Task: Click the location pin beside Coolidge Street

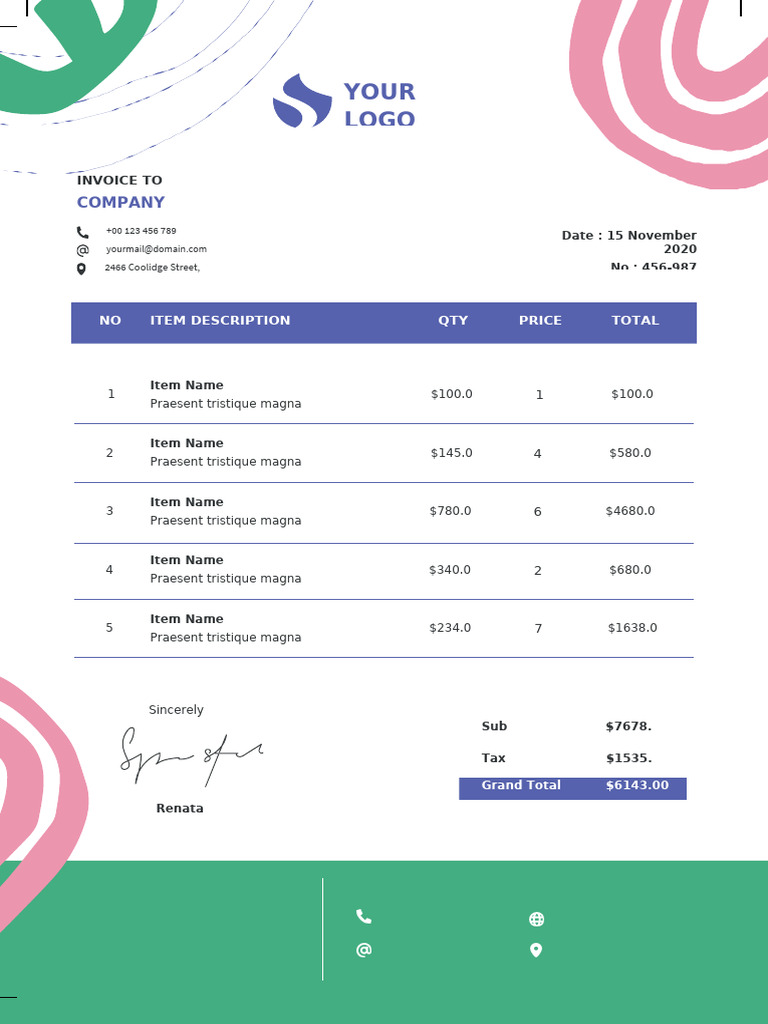Action: coord(81,269)
